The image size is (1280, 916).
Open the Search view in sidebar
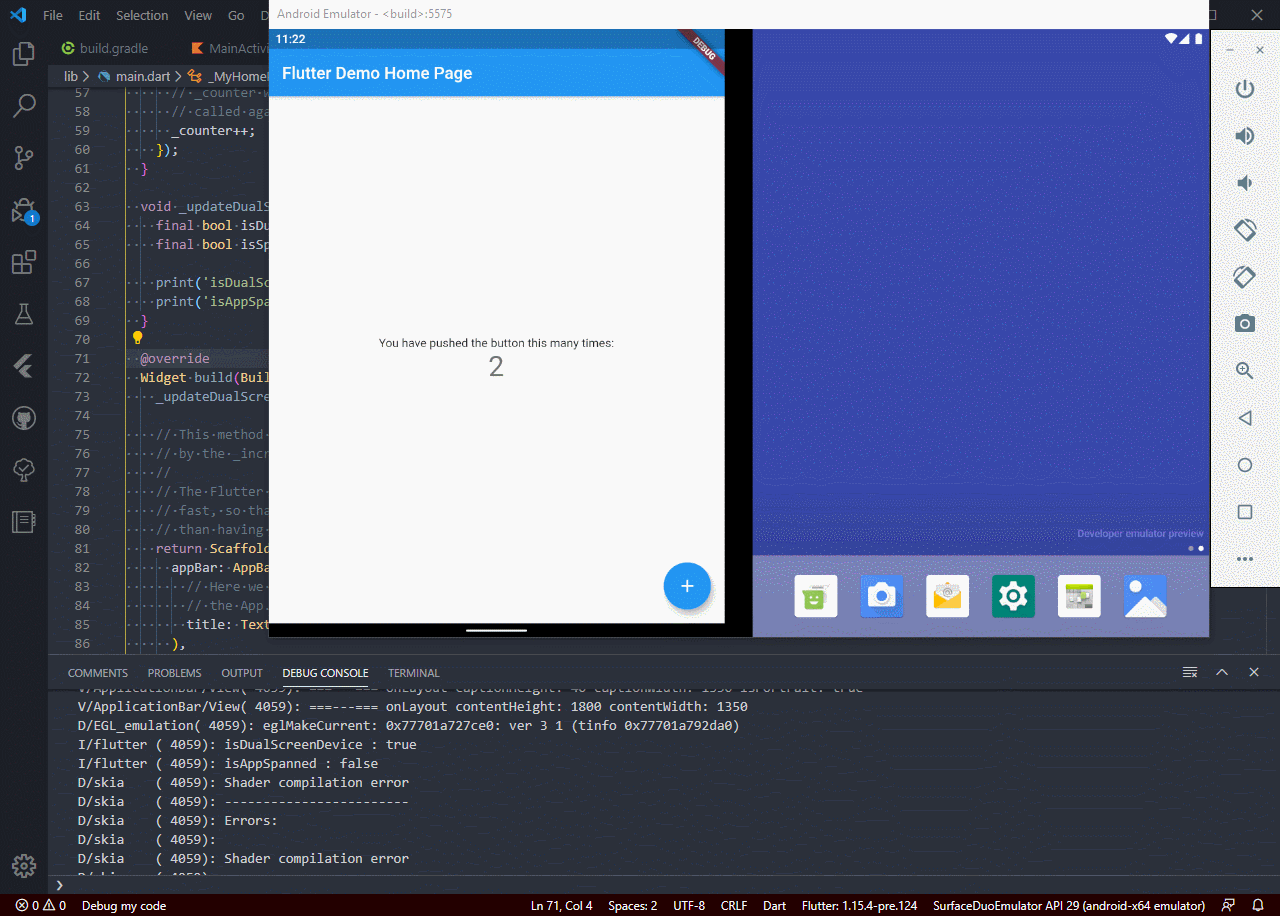(x=23, y=105)
